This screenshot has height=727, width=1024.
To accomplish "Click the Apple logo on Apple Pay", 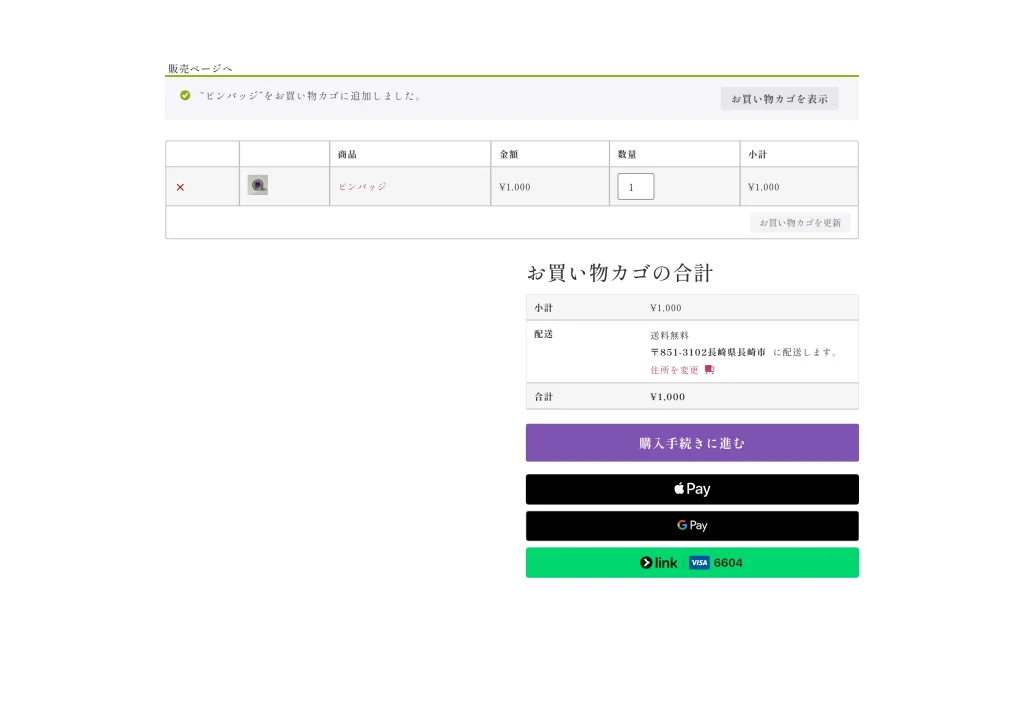I will point(679,489).
